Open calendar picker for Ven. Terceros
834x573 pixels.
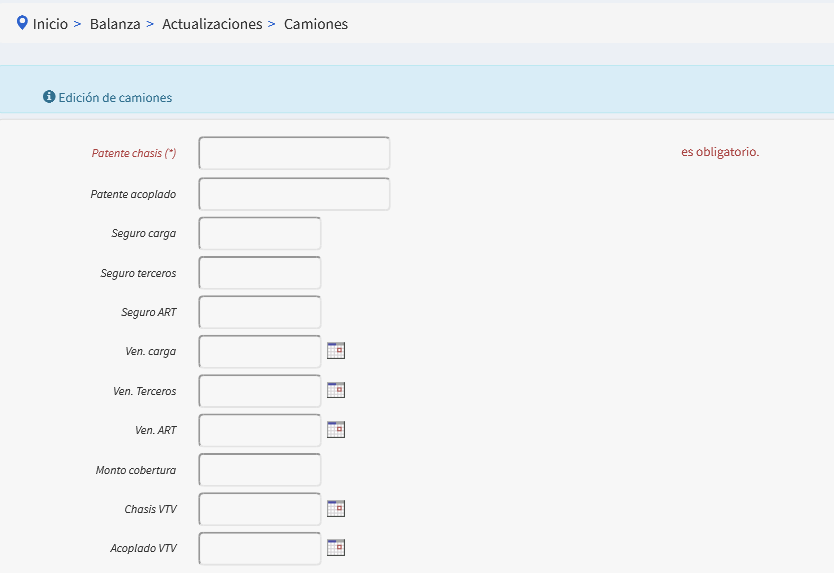coord(336,390)
